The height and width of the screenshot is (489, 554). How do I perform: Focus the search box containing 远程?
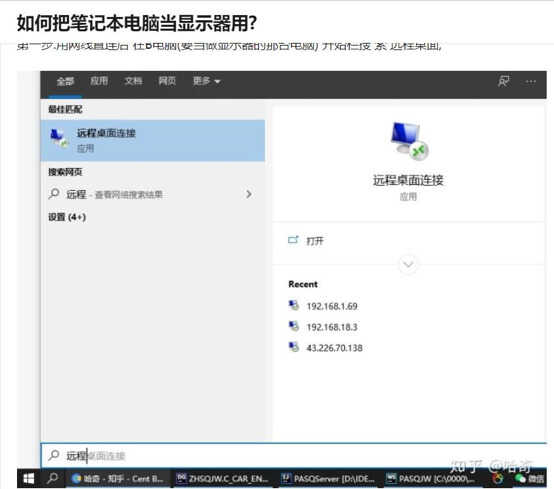coord(294,455)
